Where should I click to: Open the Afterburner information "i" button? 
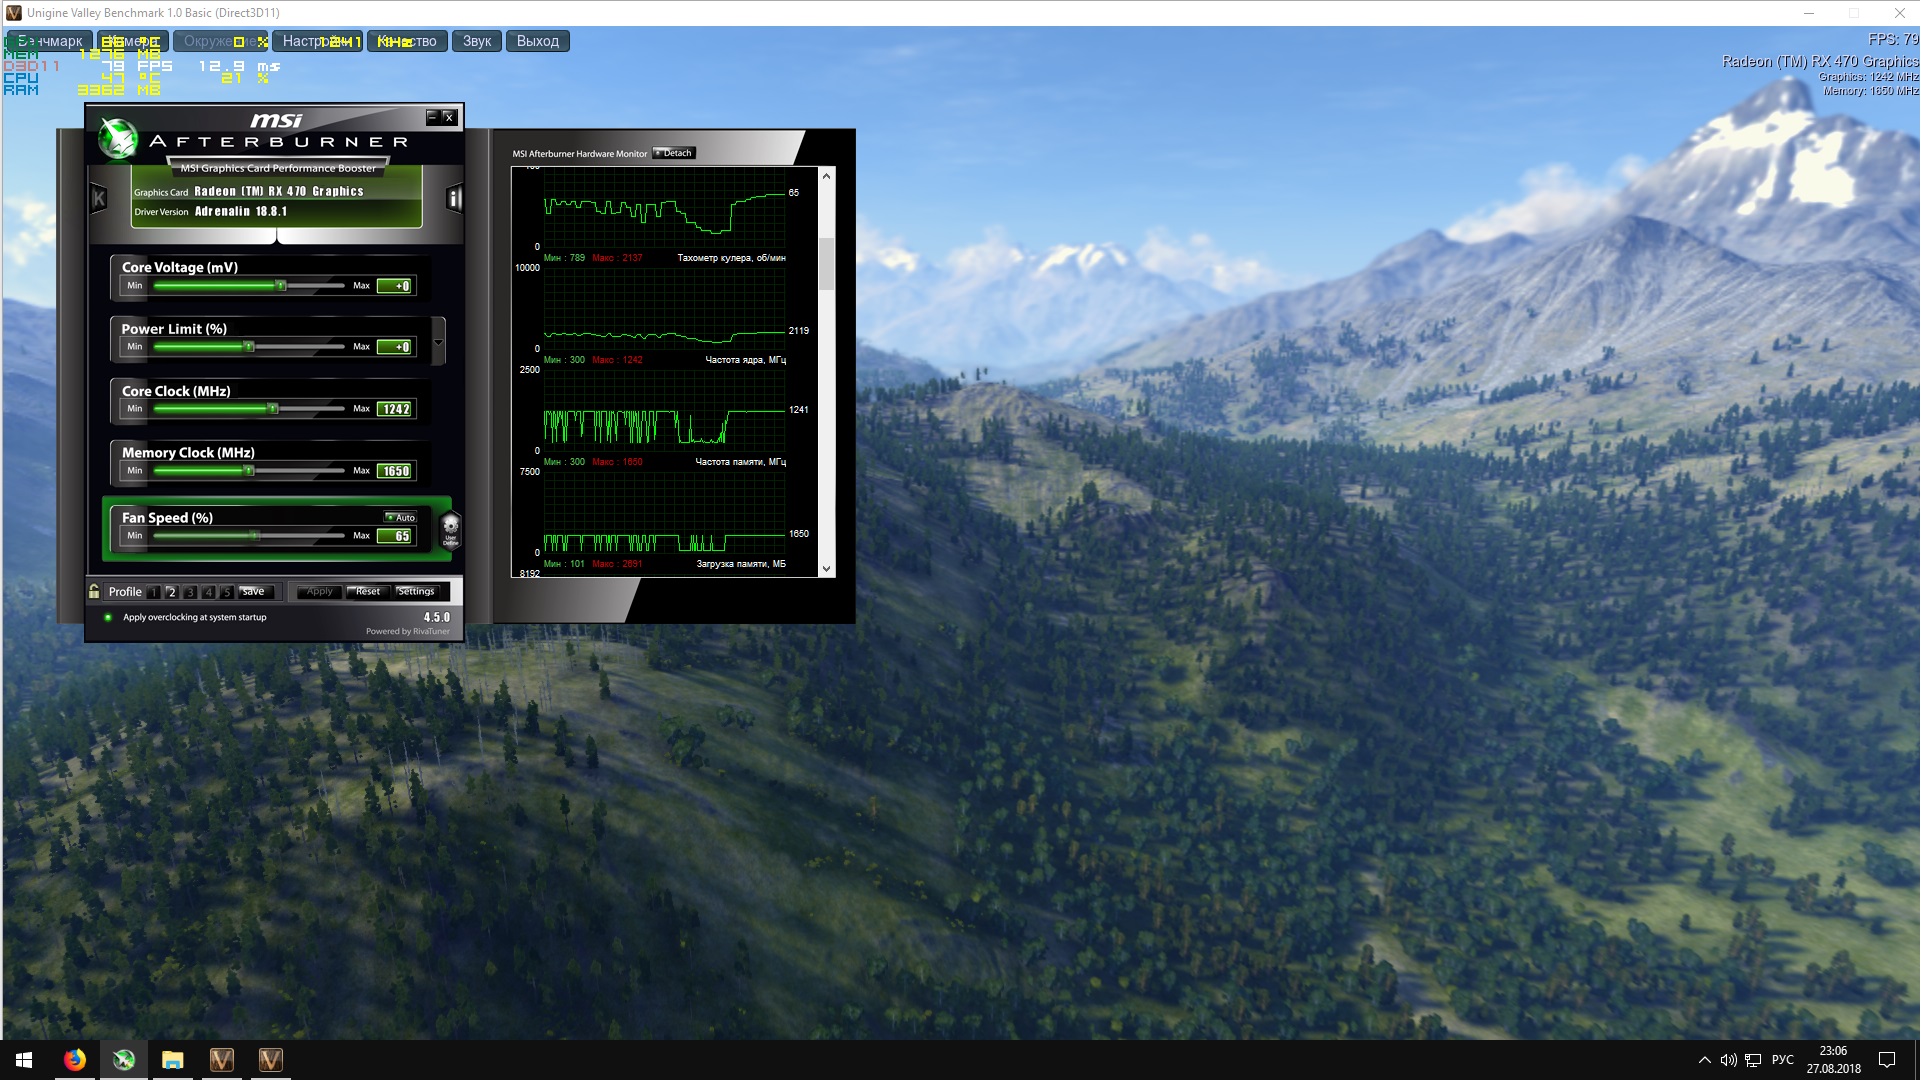454,198
